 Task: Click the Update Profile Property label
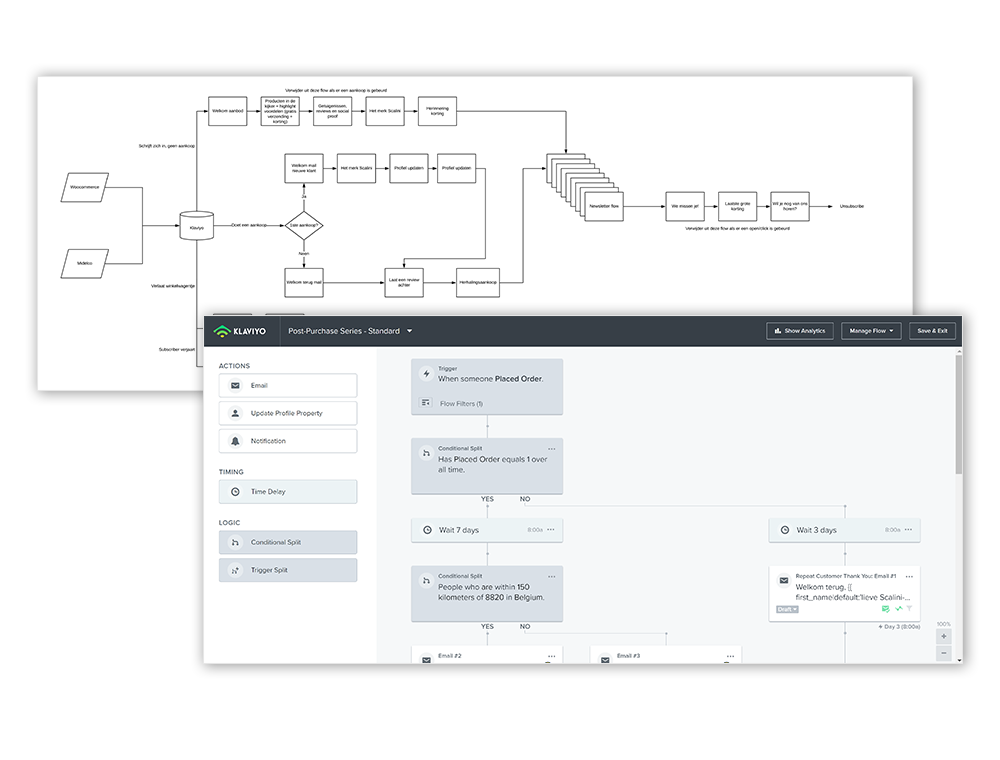(286, 413)
